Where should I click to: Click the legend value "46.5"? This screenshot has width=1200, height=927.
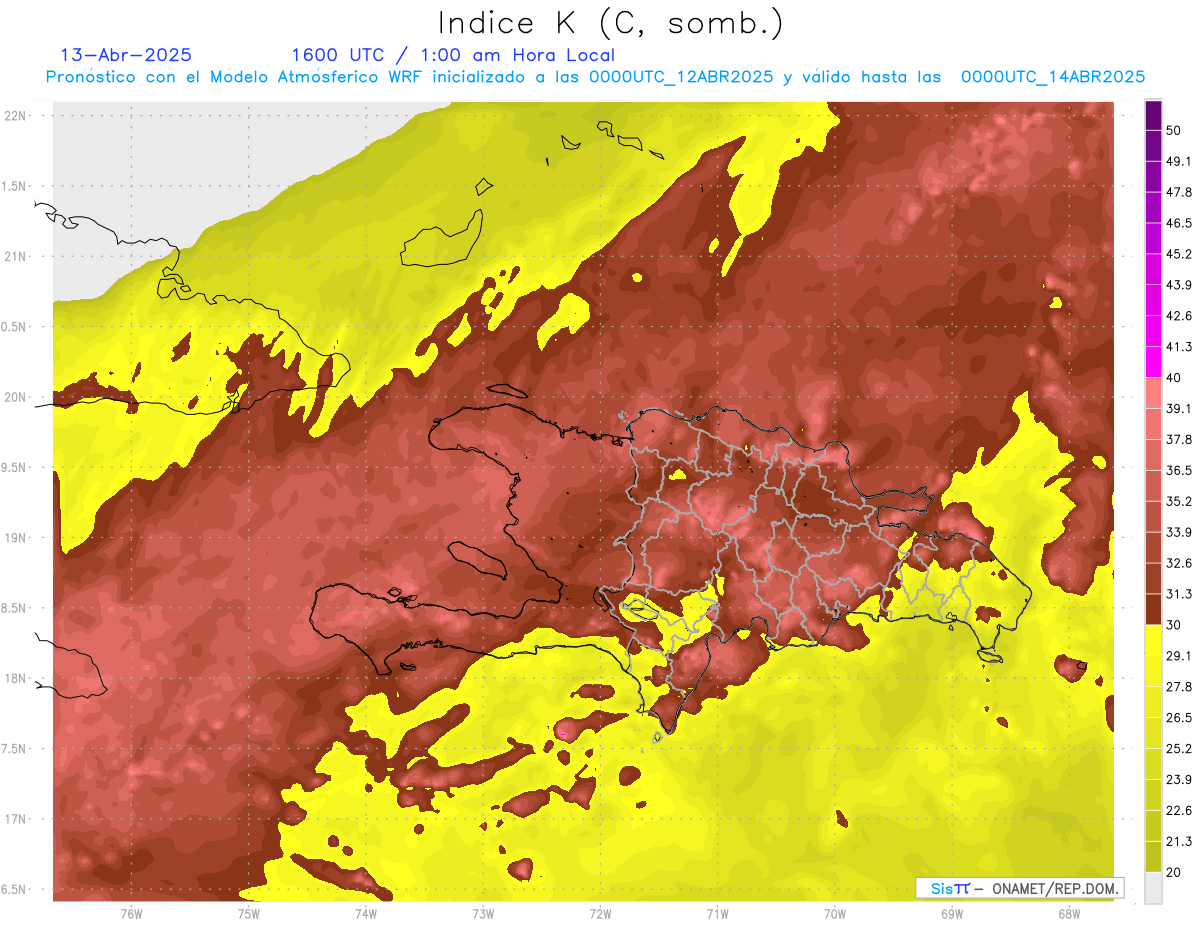coord(1179,223)
